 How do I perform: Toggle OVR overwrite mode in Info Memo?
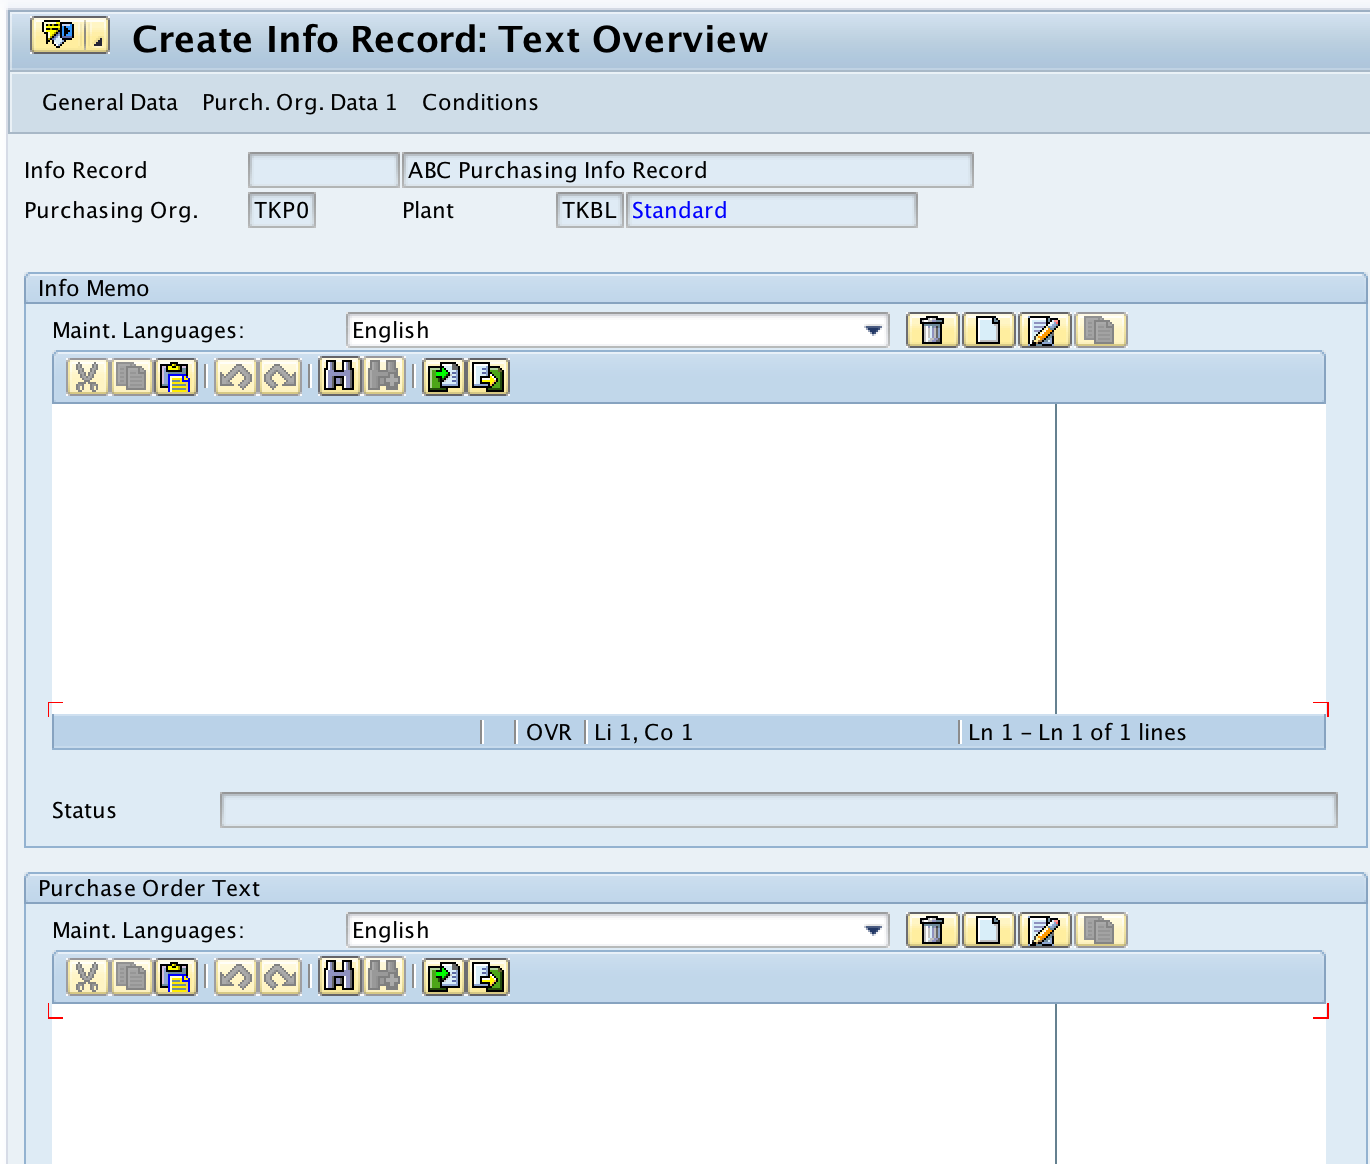click(549, 732)
